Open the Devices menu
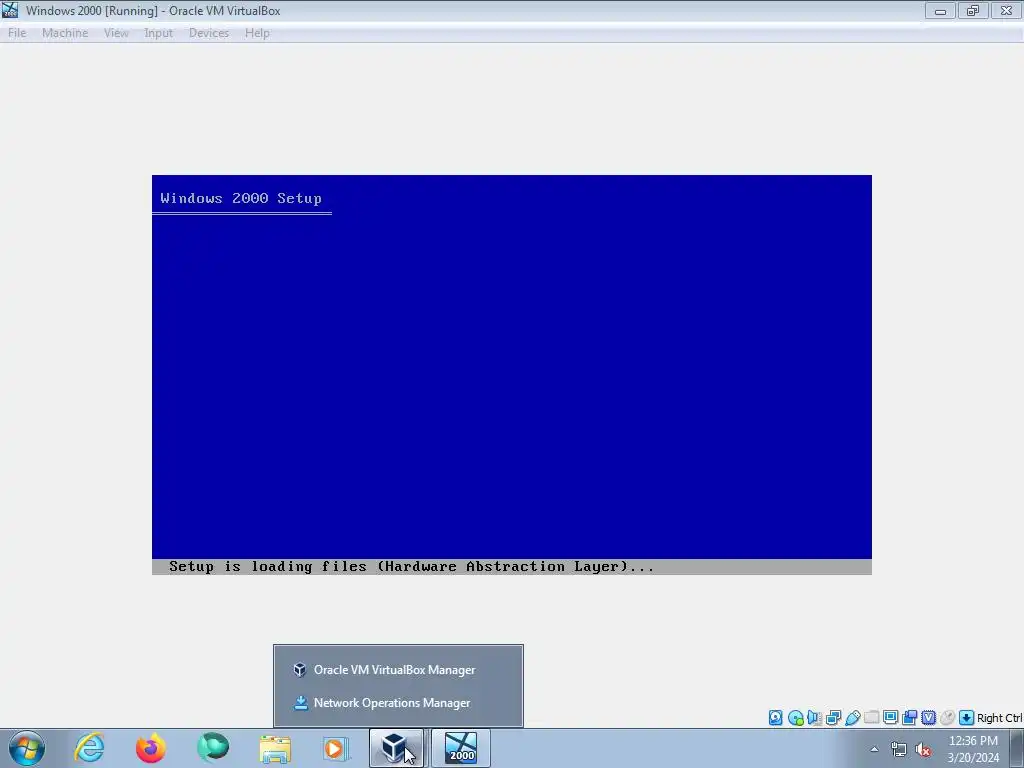The height and width of the screenshot is (768, 1024). coord(209,33)
